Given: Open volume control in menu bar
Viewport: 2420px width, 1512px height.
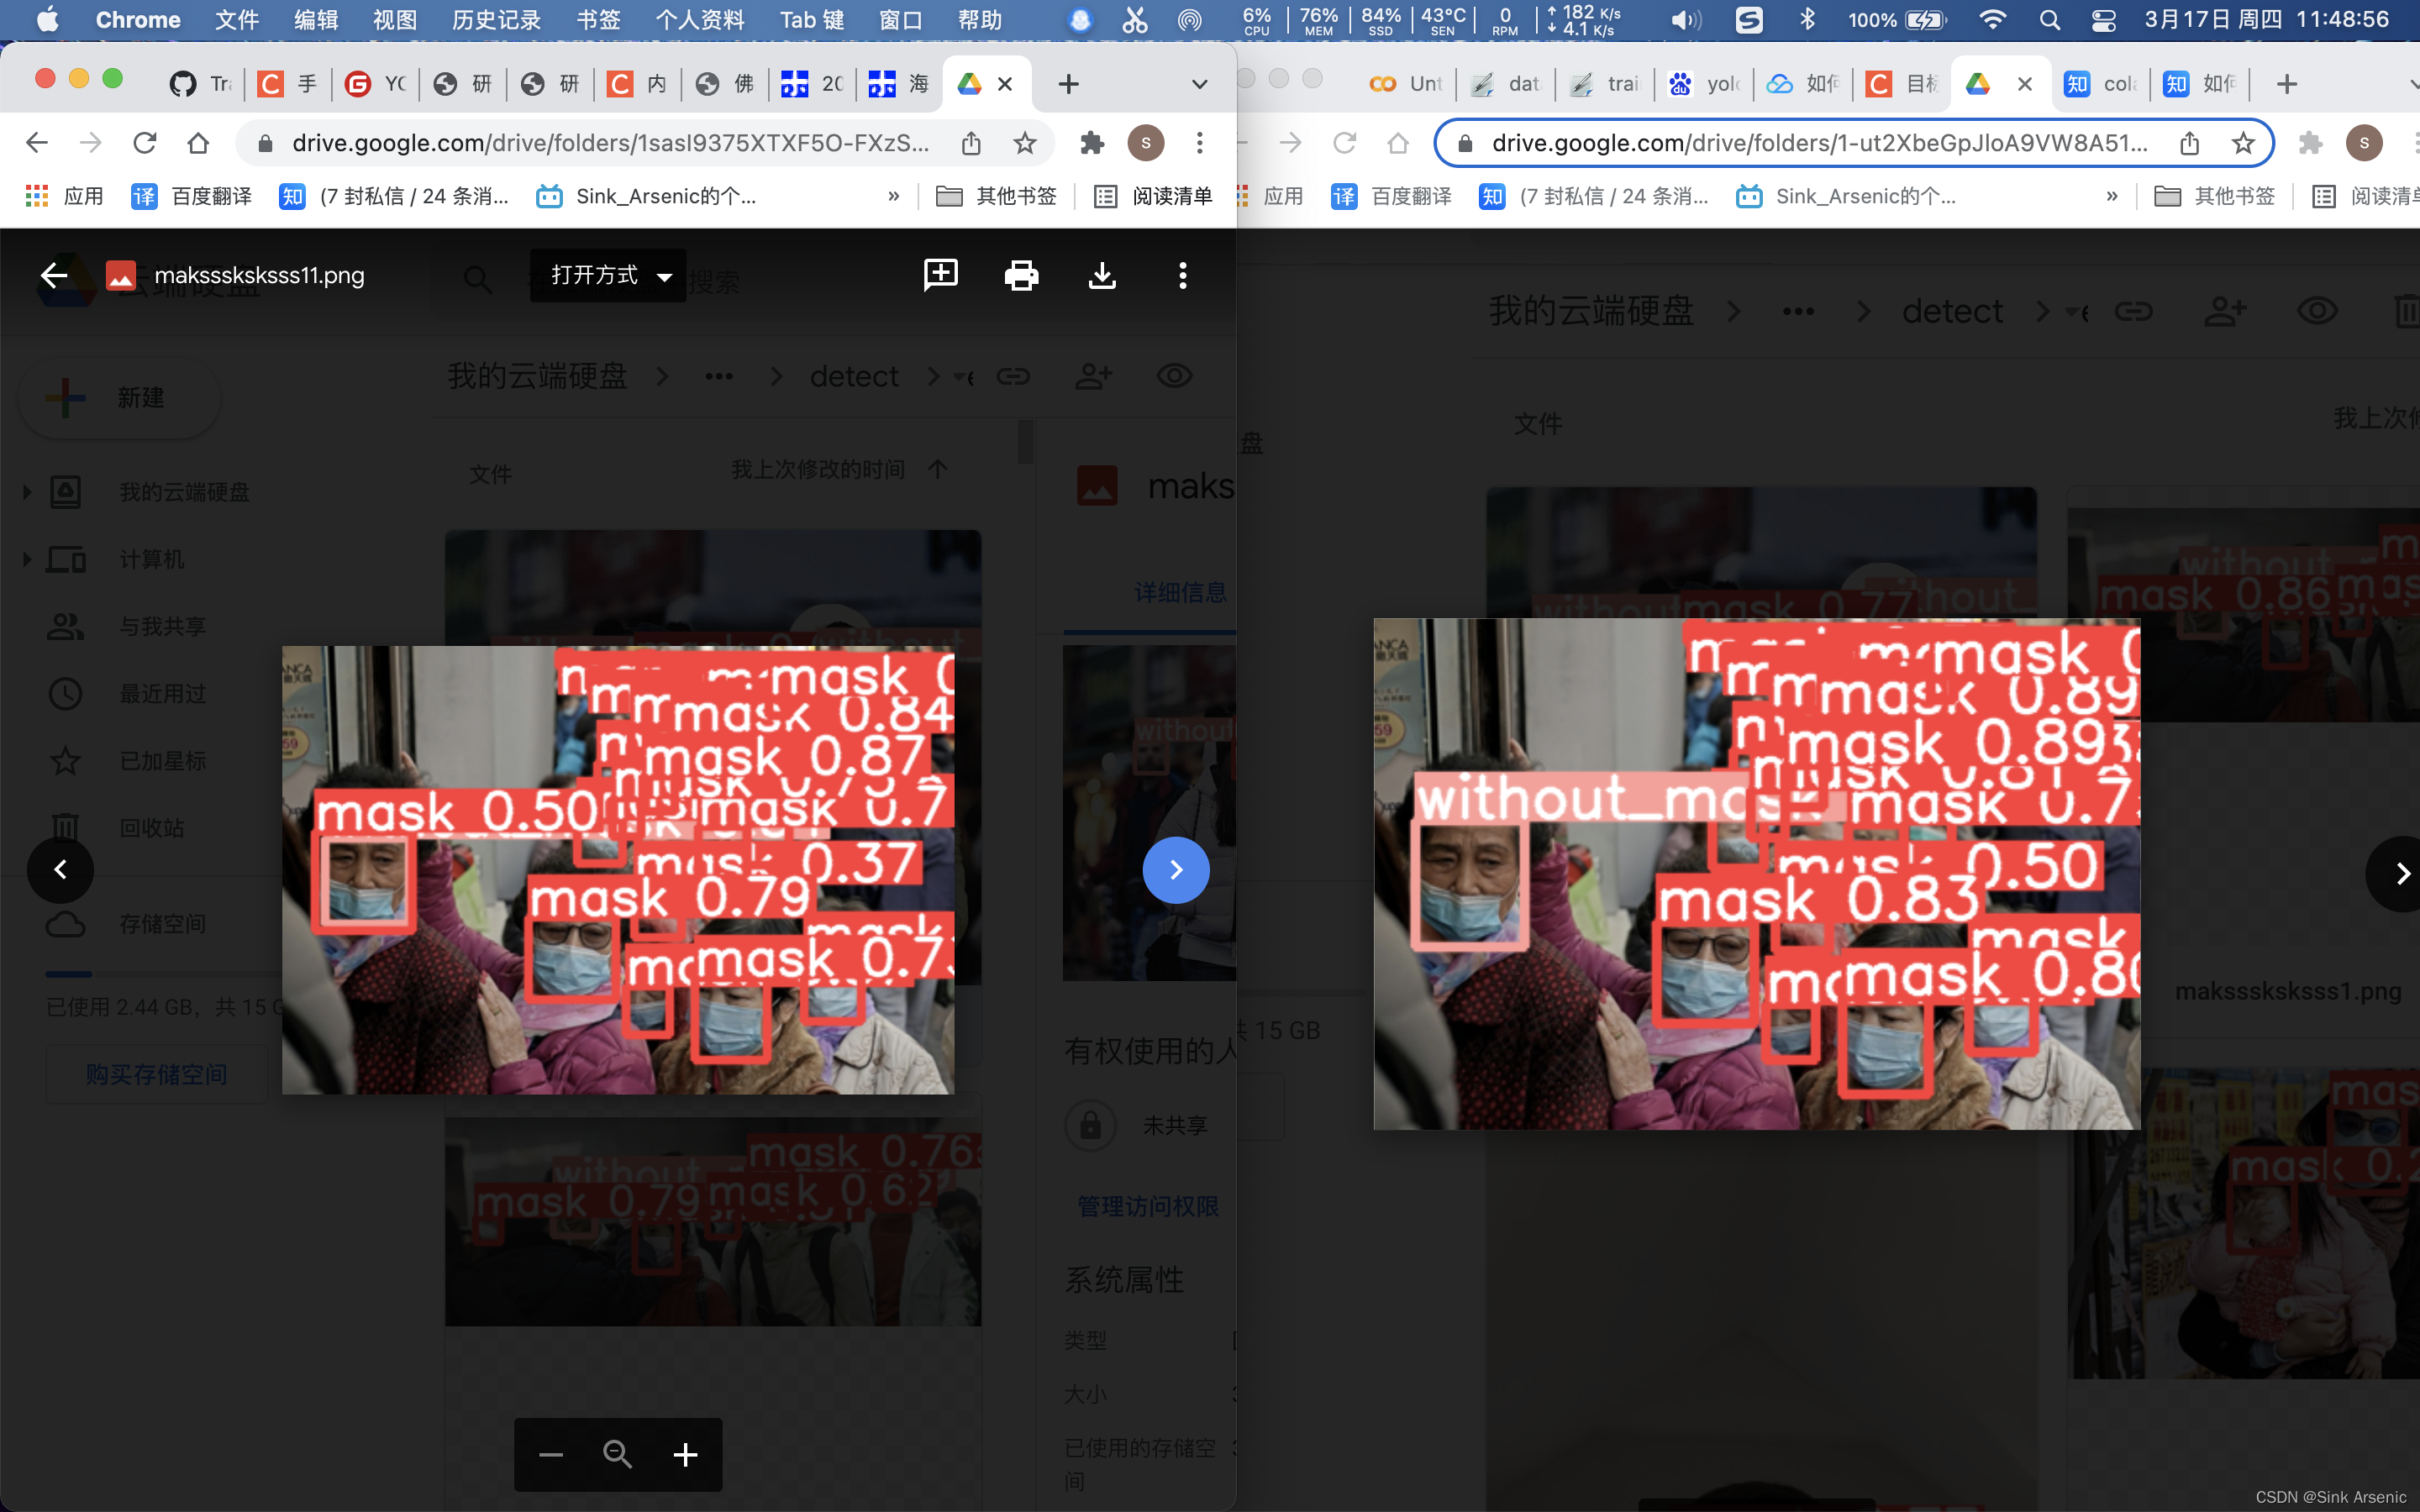Looking at the screenshot, I should pos(1686,20).
